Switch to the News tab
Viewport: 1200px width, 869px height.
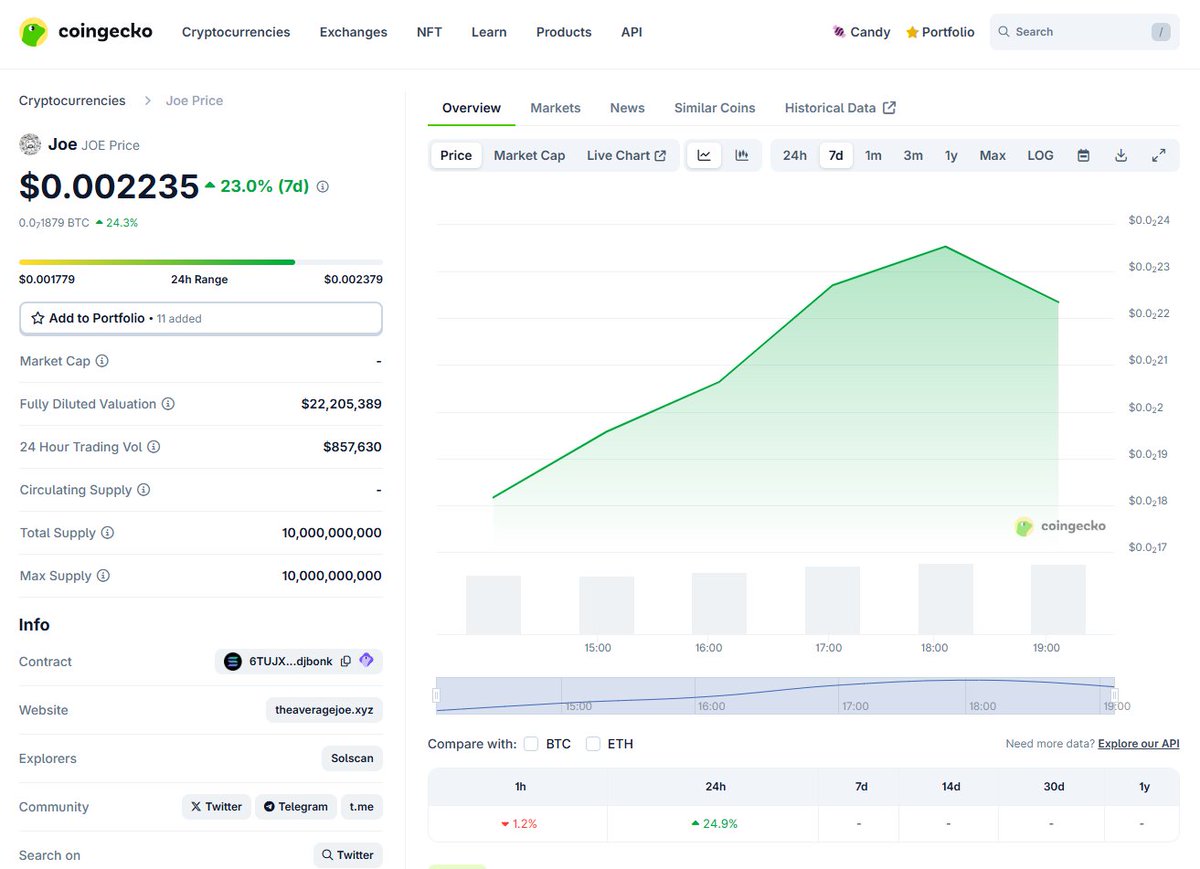[x=627, y=108]
